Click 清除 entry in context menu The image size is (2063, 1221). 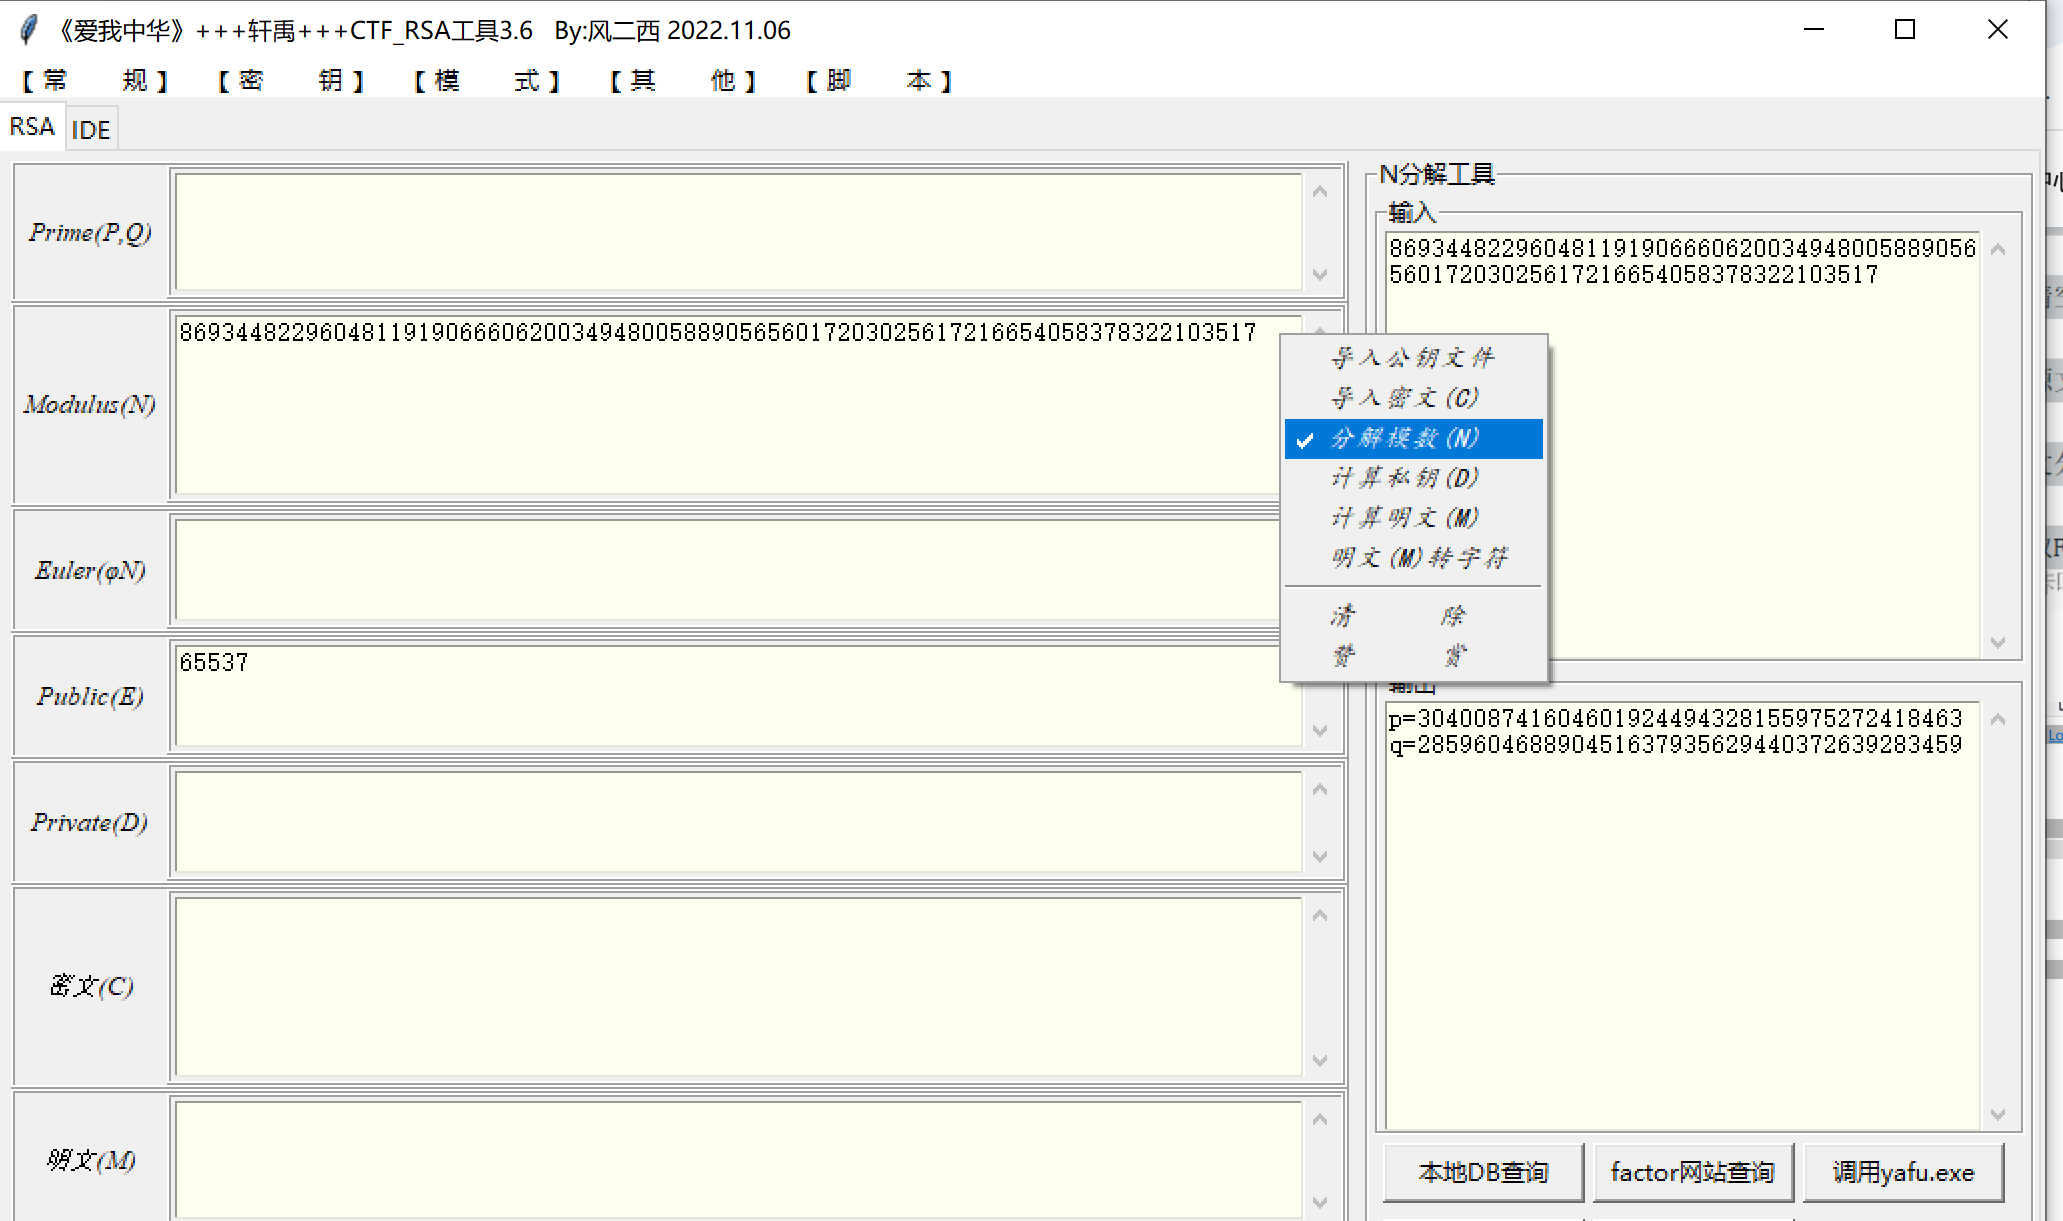(x=1398, y=616)
